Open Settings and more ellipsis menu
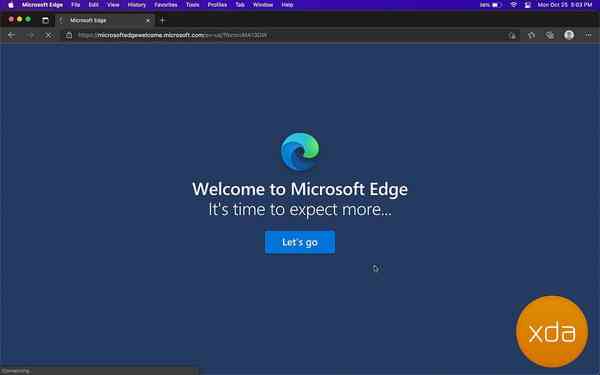Image resolution: width=600 pixels, height=375 pixels. click(588, 35)
